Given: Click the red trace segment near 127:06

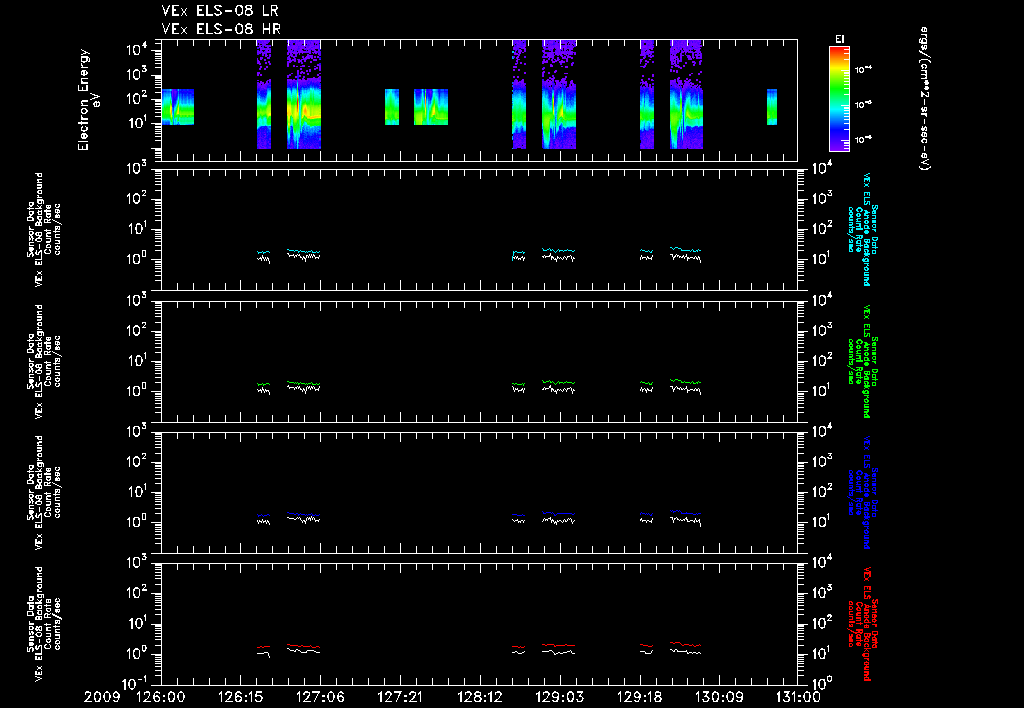Looking at the screenshot, I should click(x=304, y=646).
